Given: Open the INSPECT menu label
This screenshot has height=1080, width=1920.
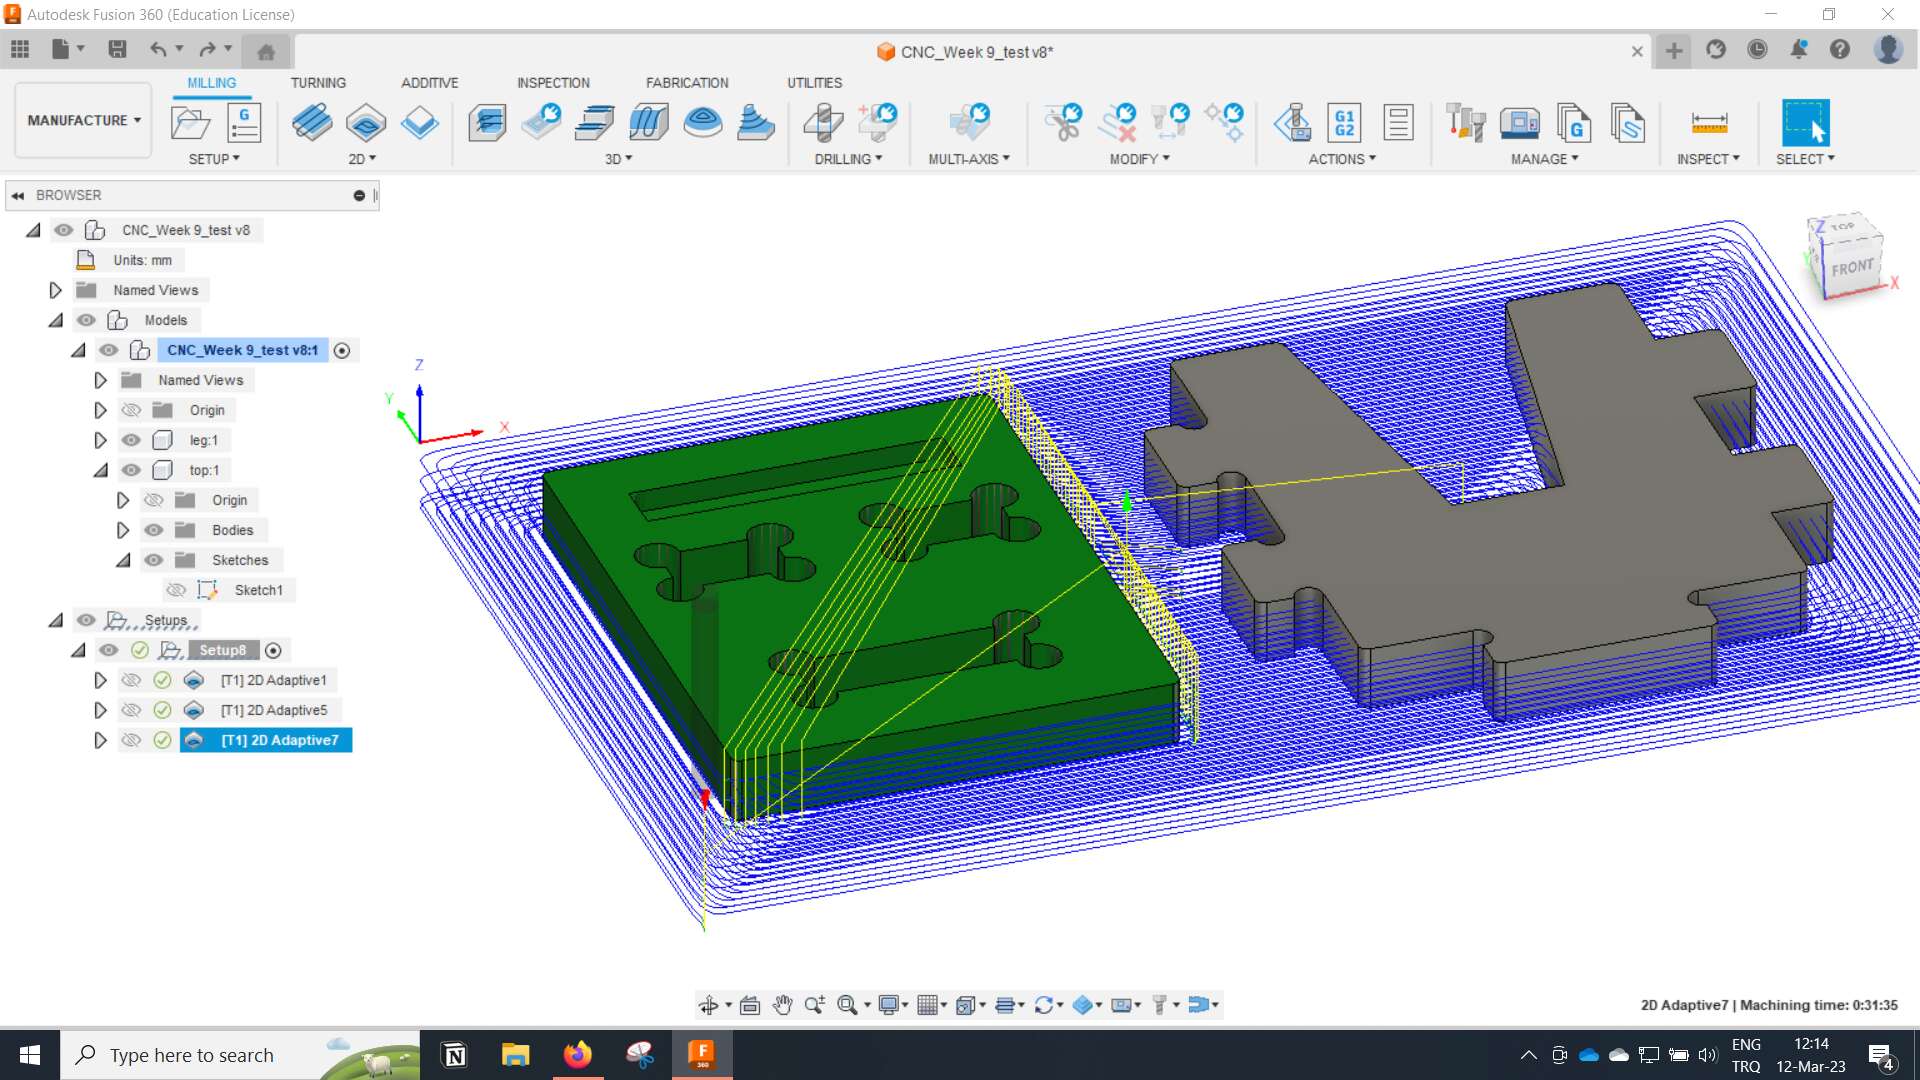Looking at the screenshot, I should pyautogui.click(x=1708, y=159).
